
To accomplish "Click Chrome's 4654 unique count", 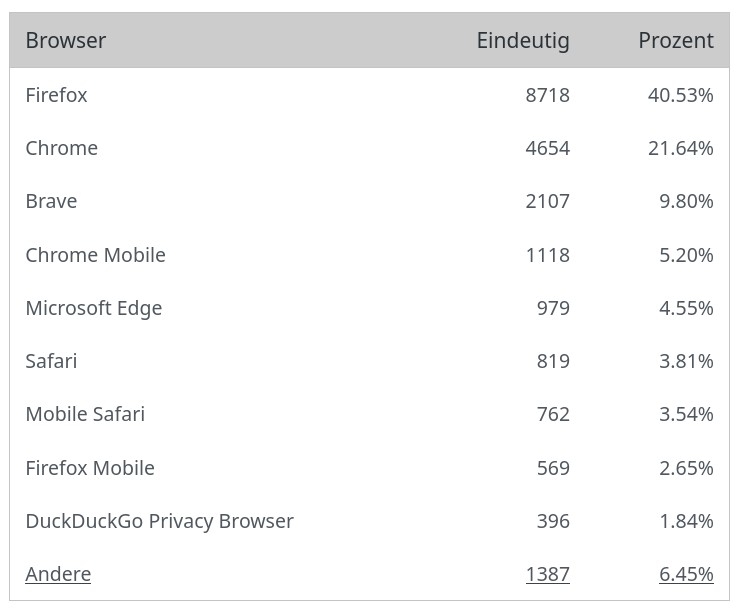I will [547, 148].
